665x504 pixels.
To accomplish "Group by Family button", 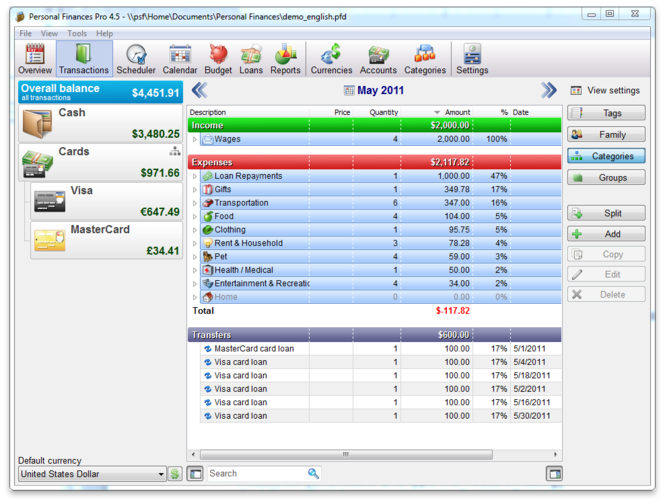I will (x=606, y=134).
